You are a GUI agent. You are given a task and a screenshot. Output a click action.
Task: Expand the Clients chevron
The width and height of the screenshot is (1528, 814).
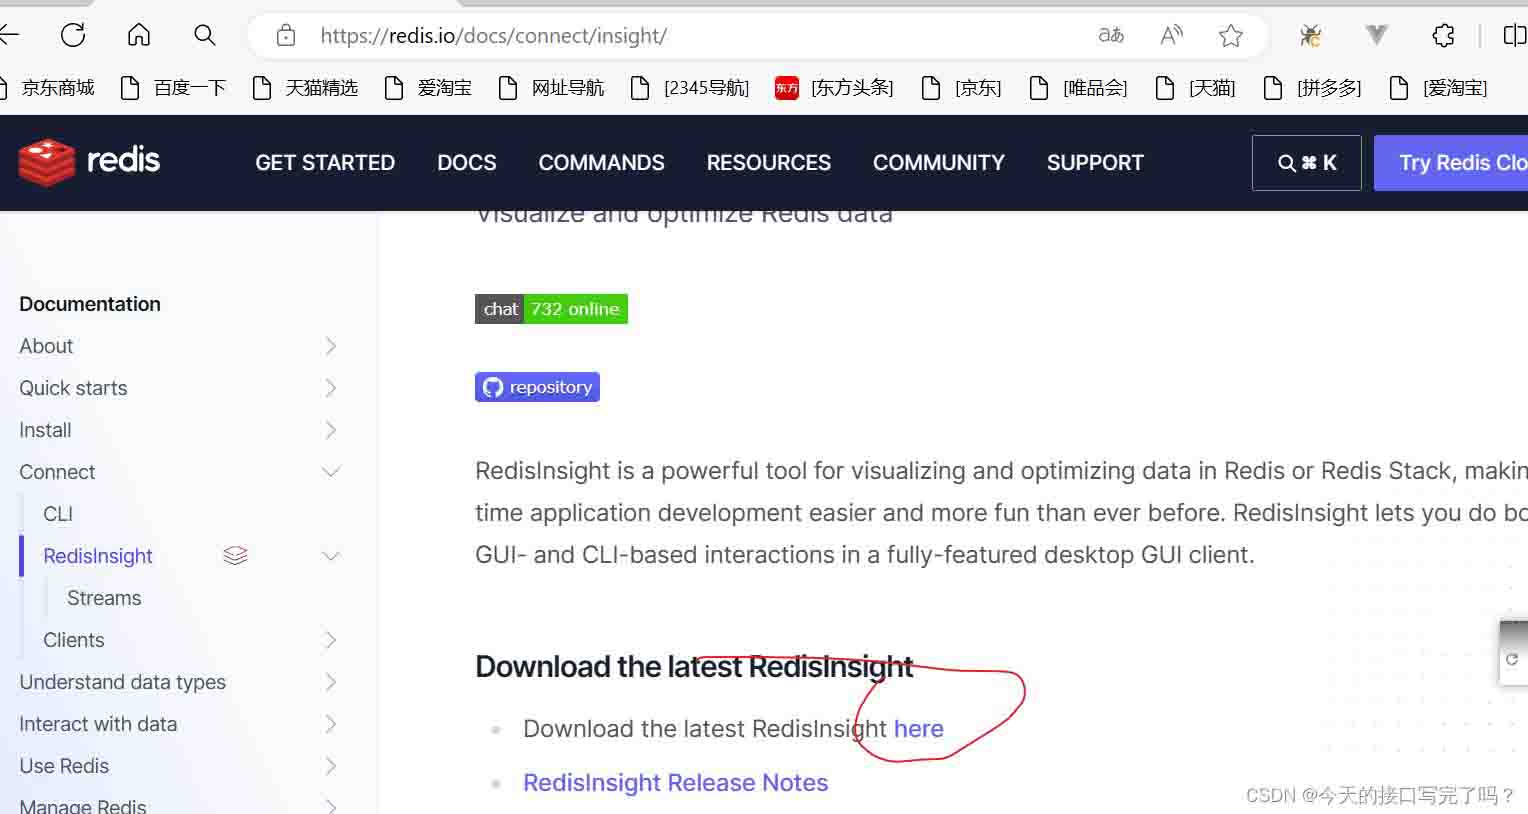tap(331, 640)
